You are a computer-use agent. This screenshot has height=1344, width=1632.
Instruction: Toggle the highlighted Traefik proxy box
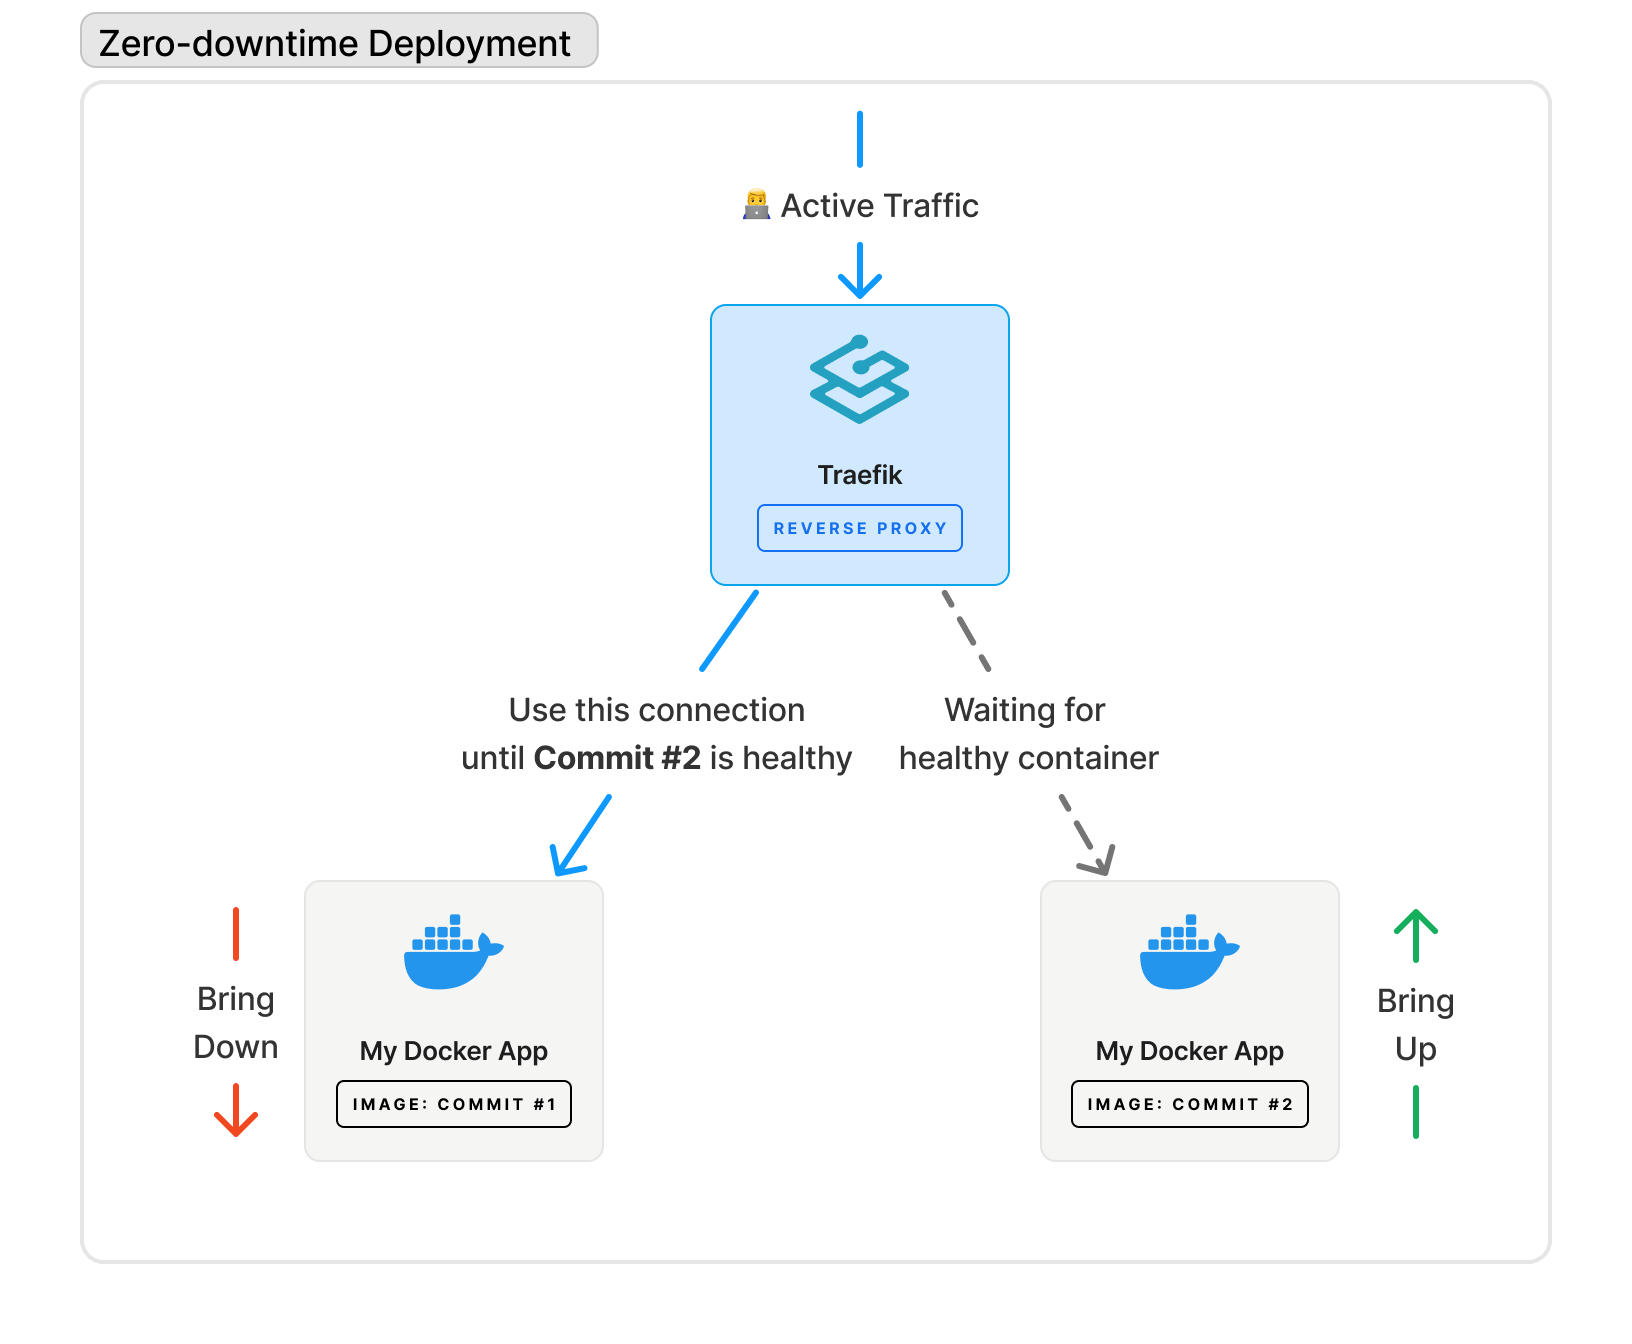click(860, 444)
